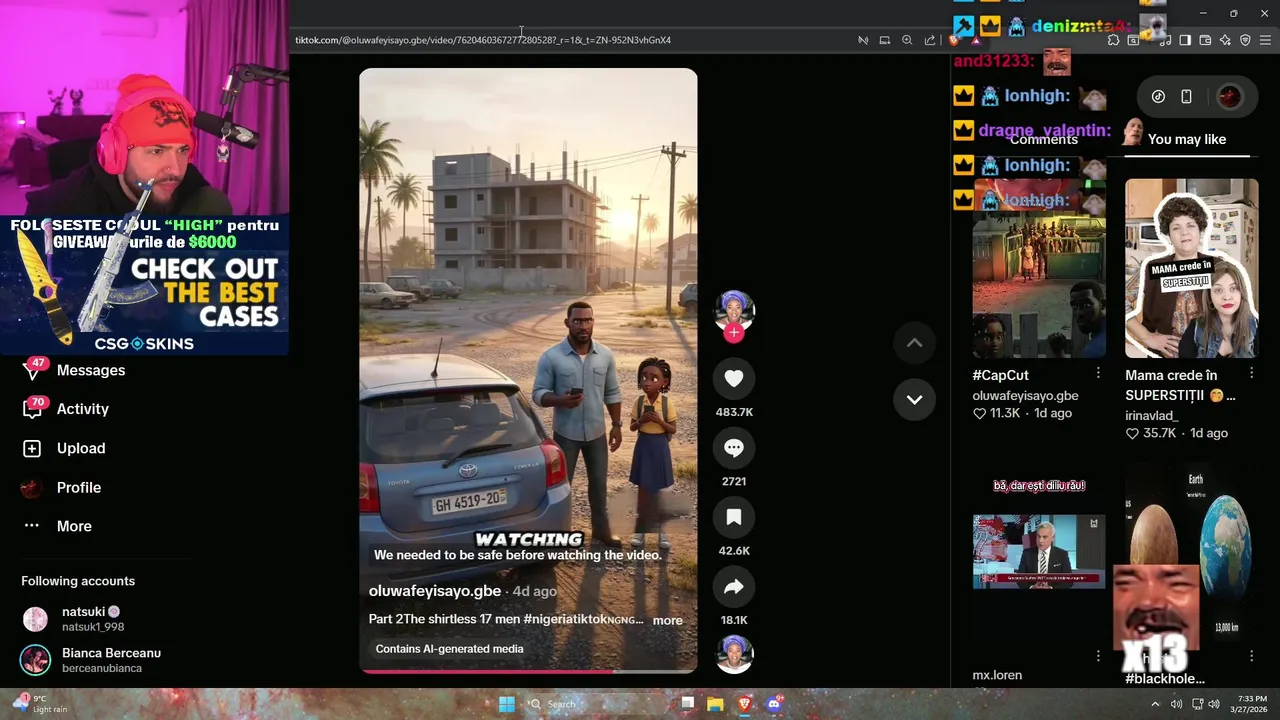Open oluwafeyisayo.gbe profile link under video
The width and height of the screenshot is (1280, 720).
coord(434,591)
